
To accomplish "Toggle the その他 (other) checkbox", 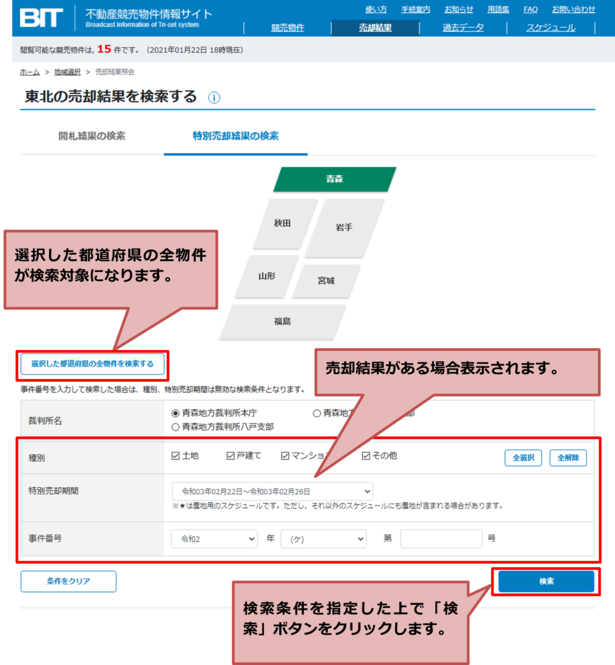I will pyautogui.click(x=367, y=456).
